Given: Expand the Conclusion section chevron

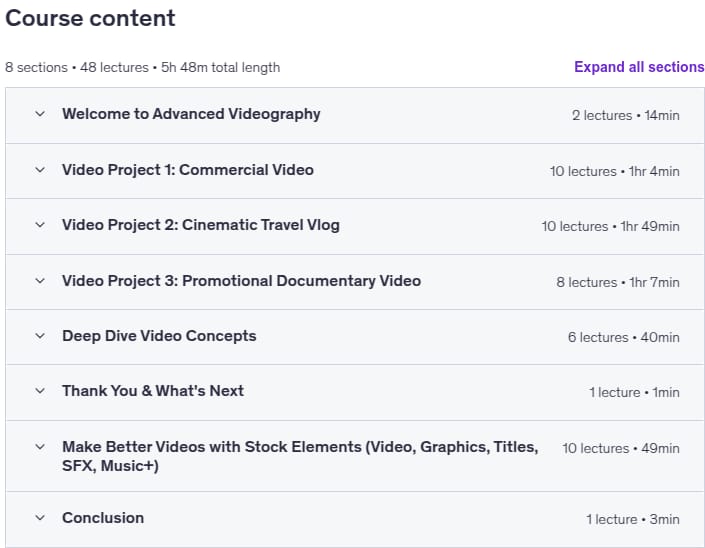Looking at the screenshot, I should point(40,518).
